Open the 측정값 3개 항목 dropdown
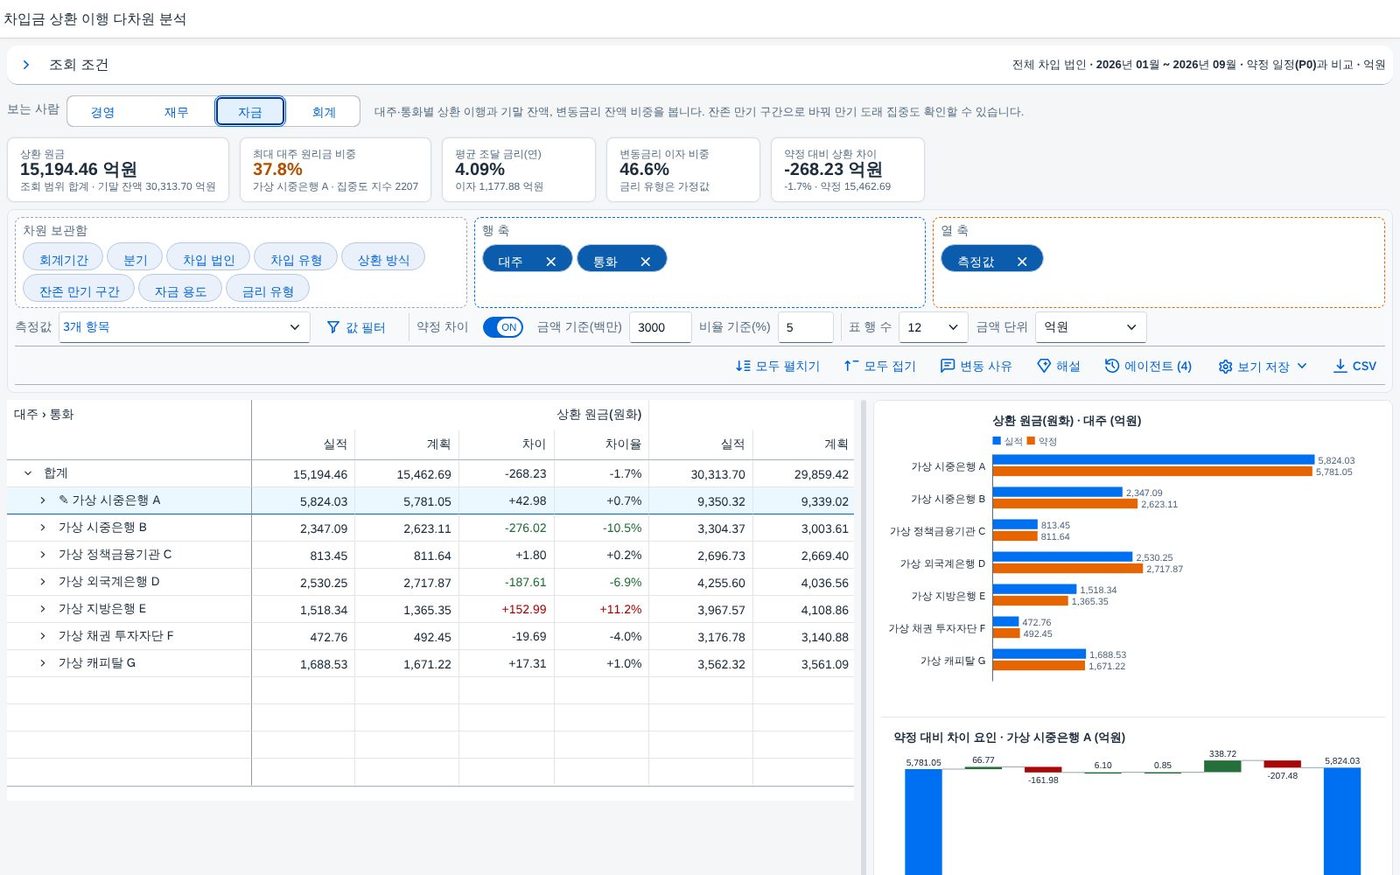 pyautogui.click(x=184, y=327)
